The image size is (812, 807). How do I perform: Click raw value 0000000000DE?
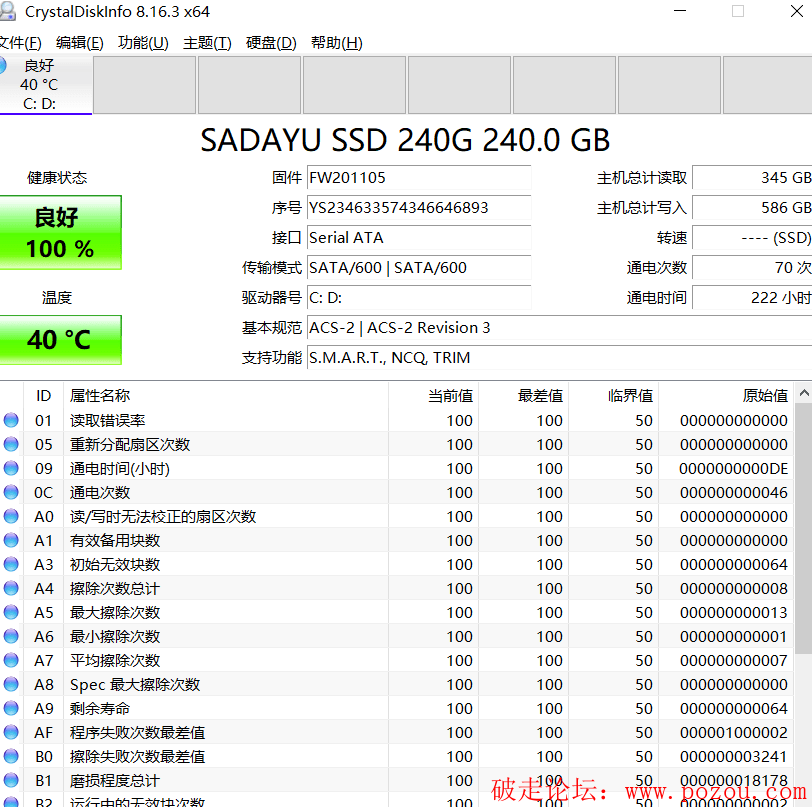click(734, 468)
